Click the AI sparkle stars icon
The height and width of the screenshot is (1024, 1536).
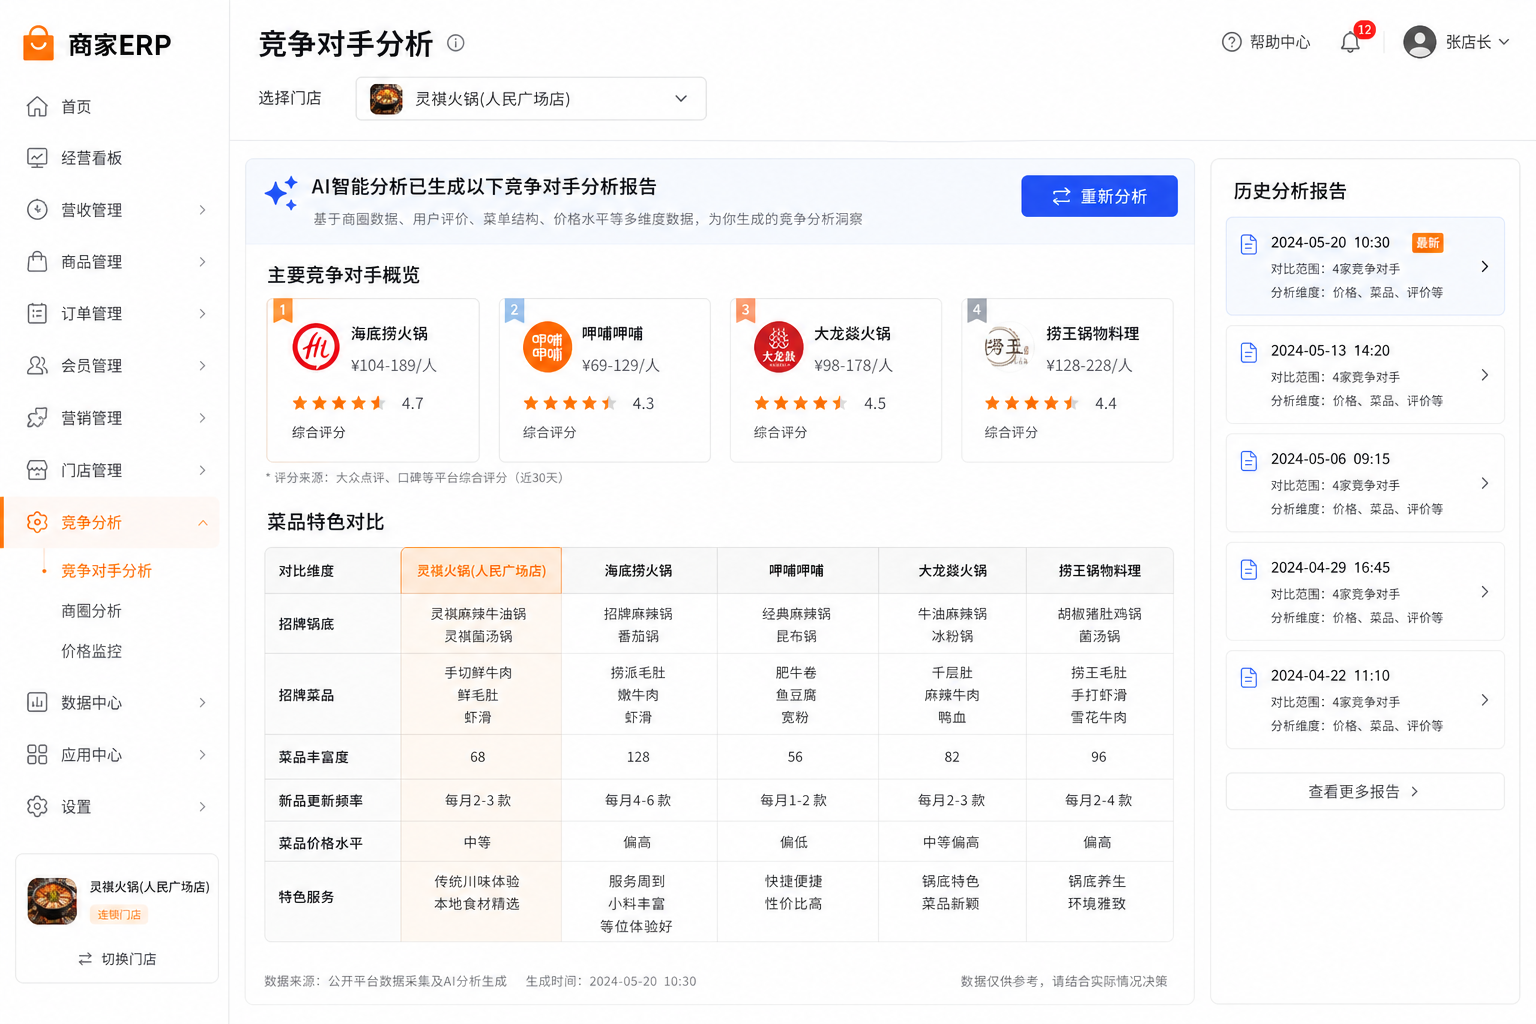click(x=281, y=193)
